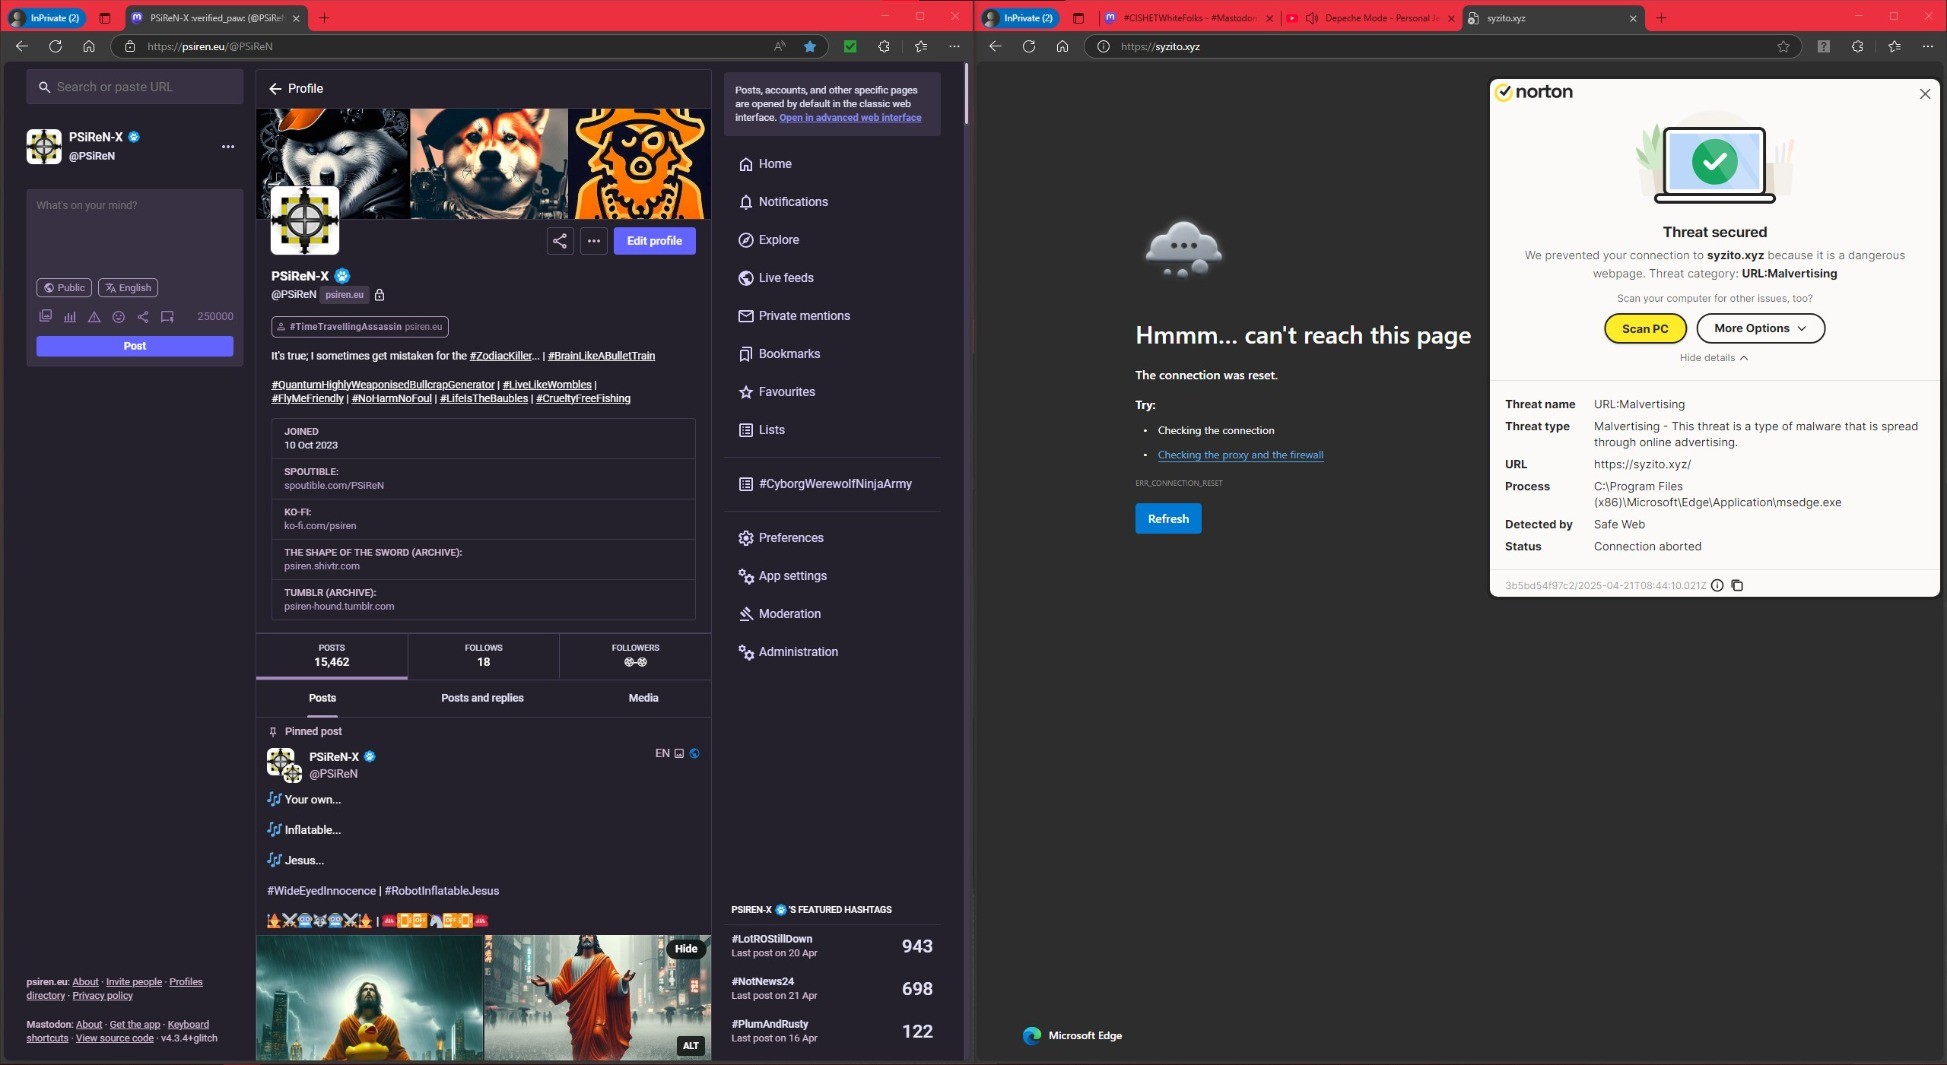Change post language from English
The width and height of the screenshot is (1947, 1065).
pyautogui.click(x=128, y=288)
